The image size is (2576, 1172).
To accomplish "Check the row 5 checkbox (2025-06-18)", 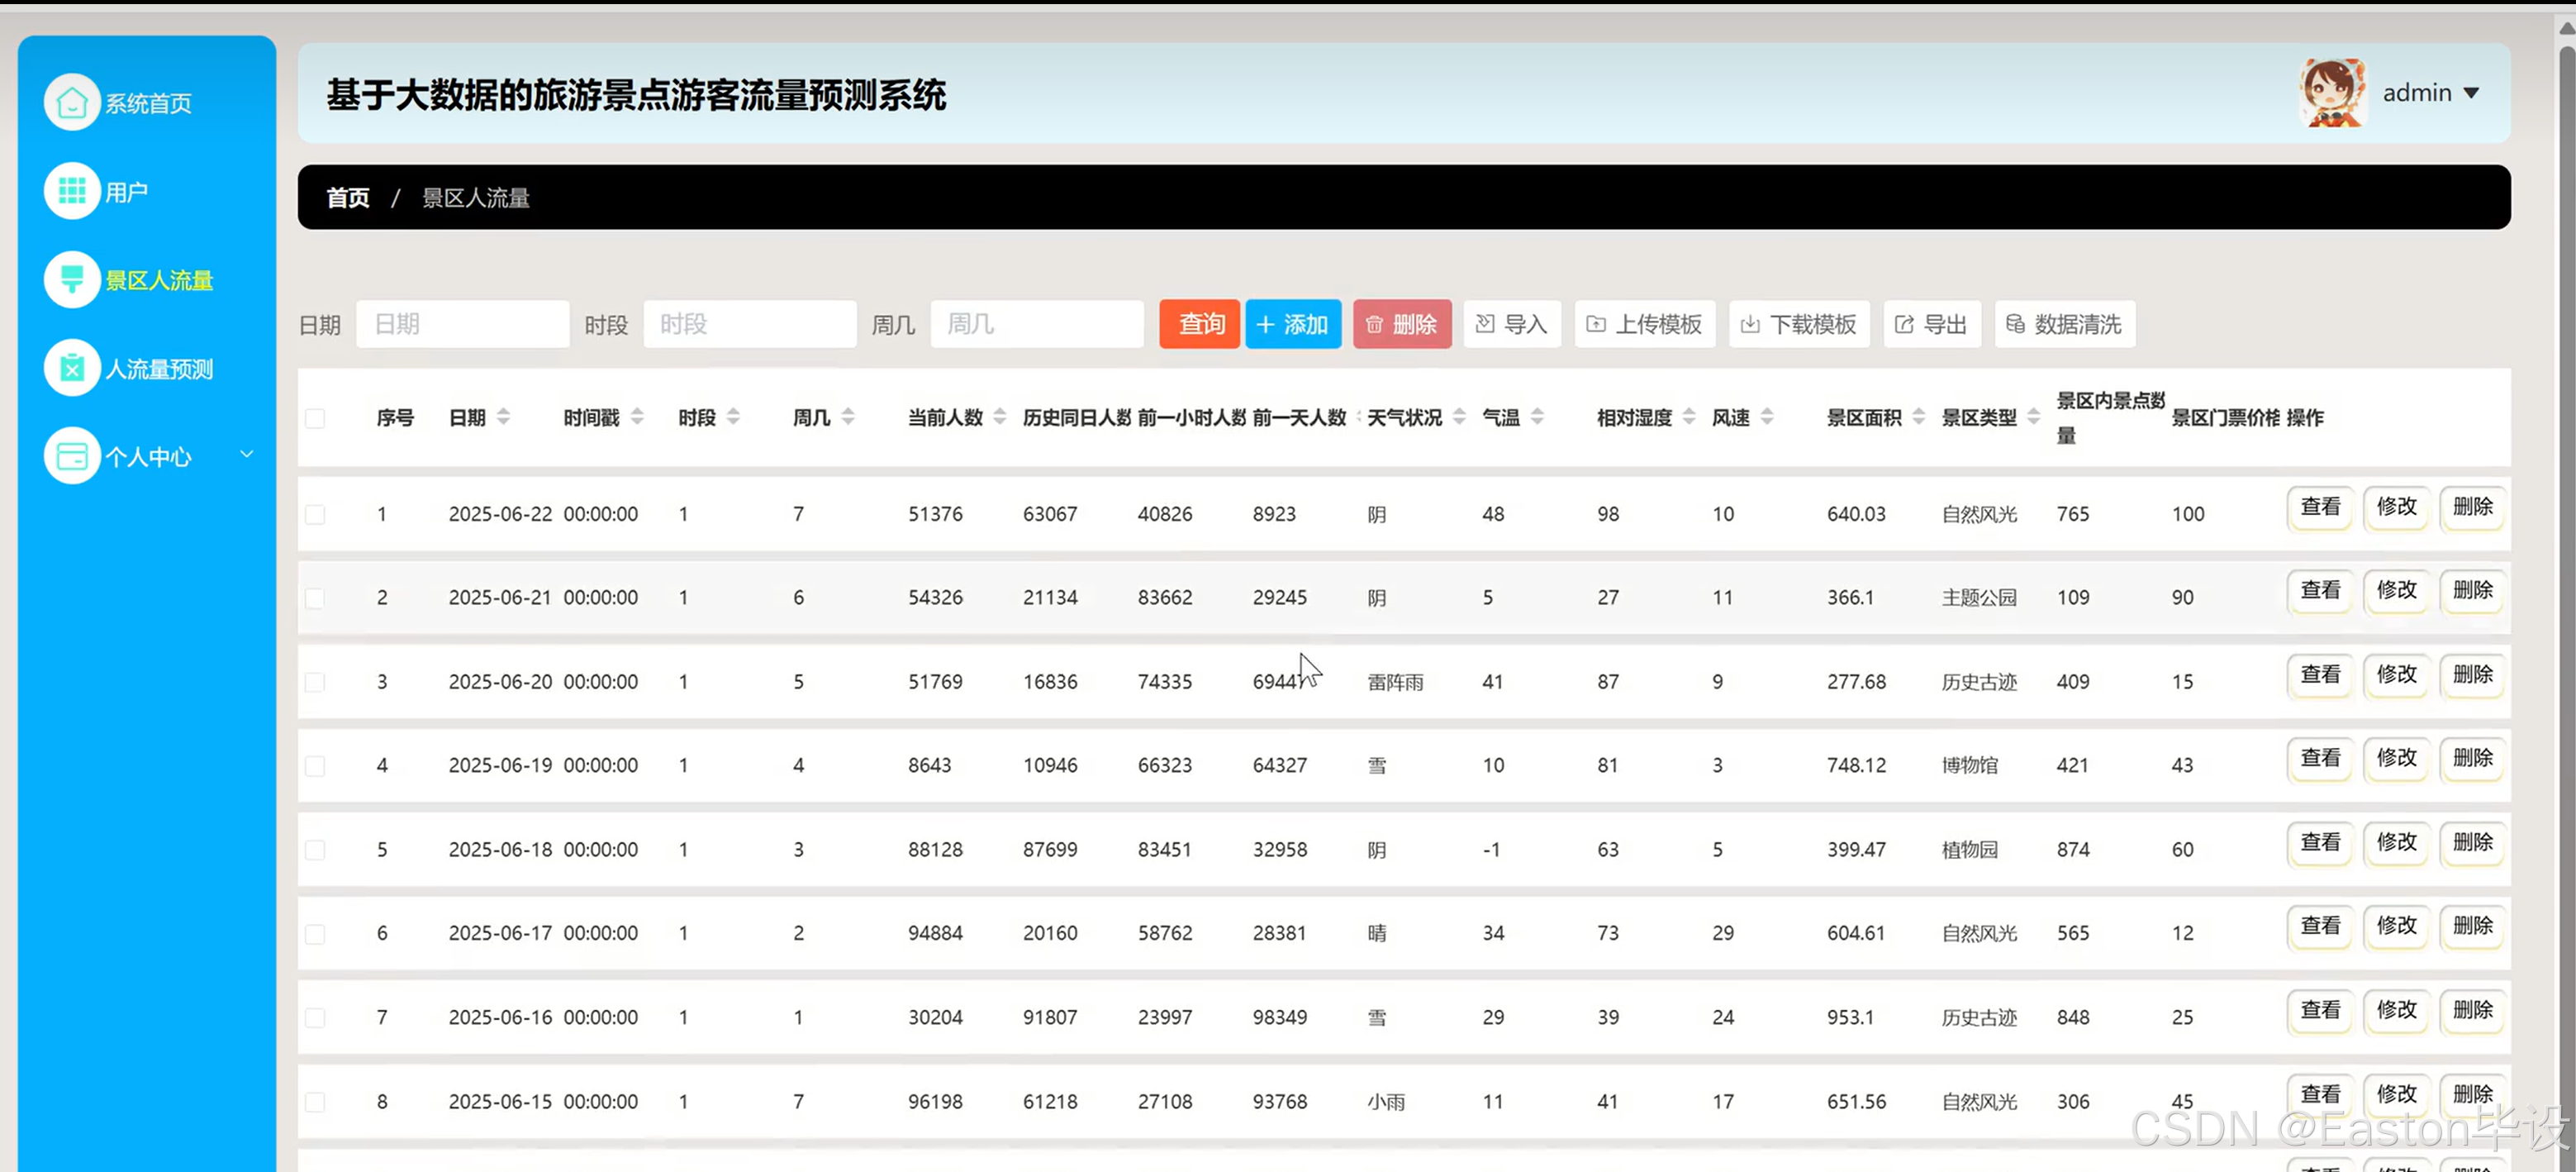I will tap(315, 850).
